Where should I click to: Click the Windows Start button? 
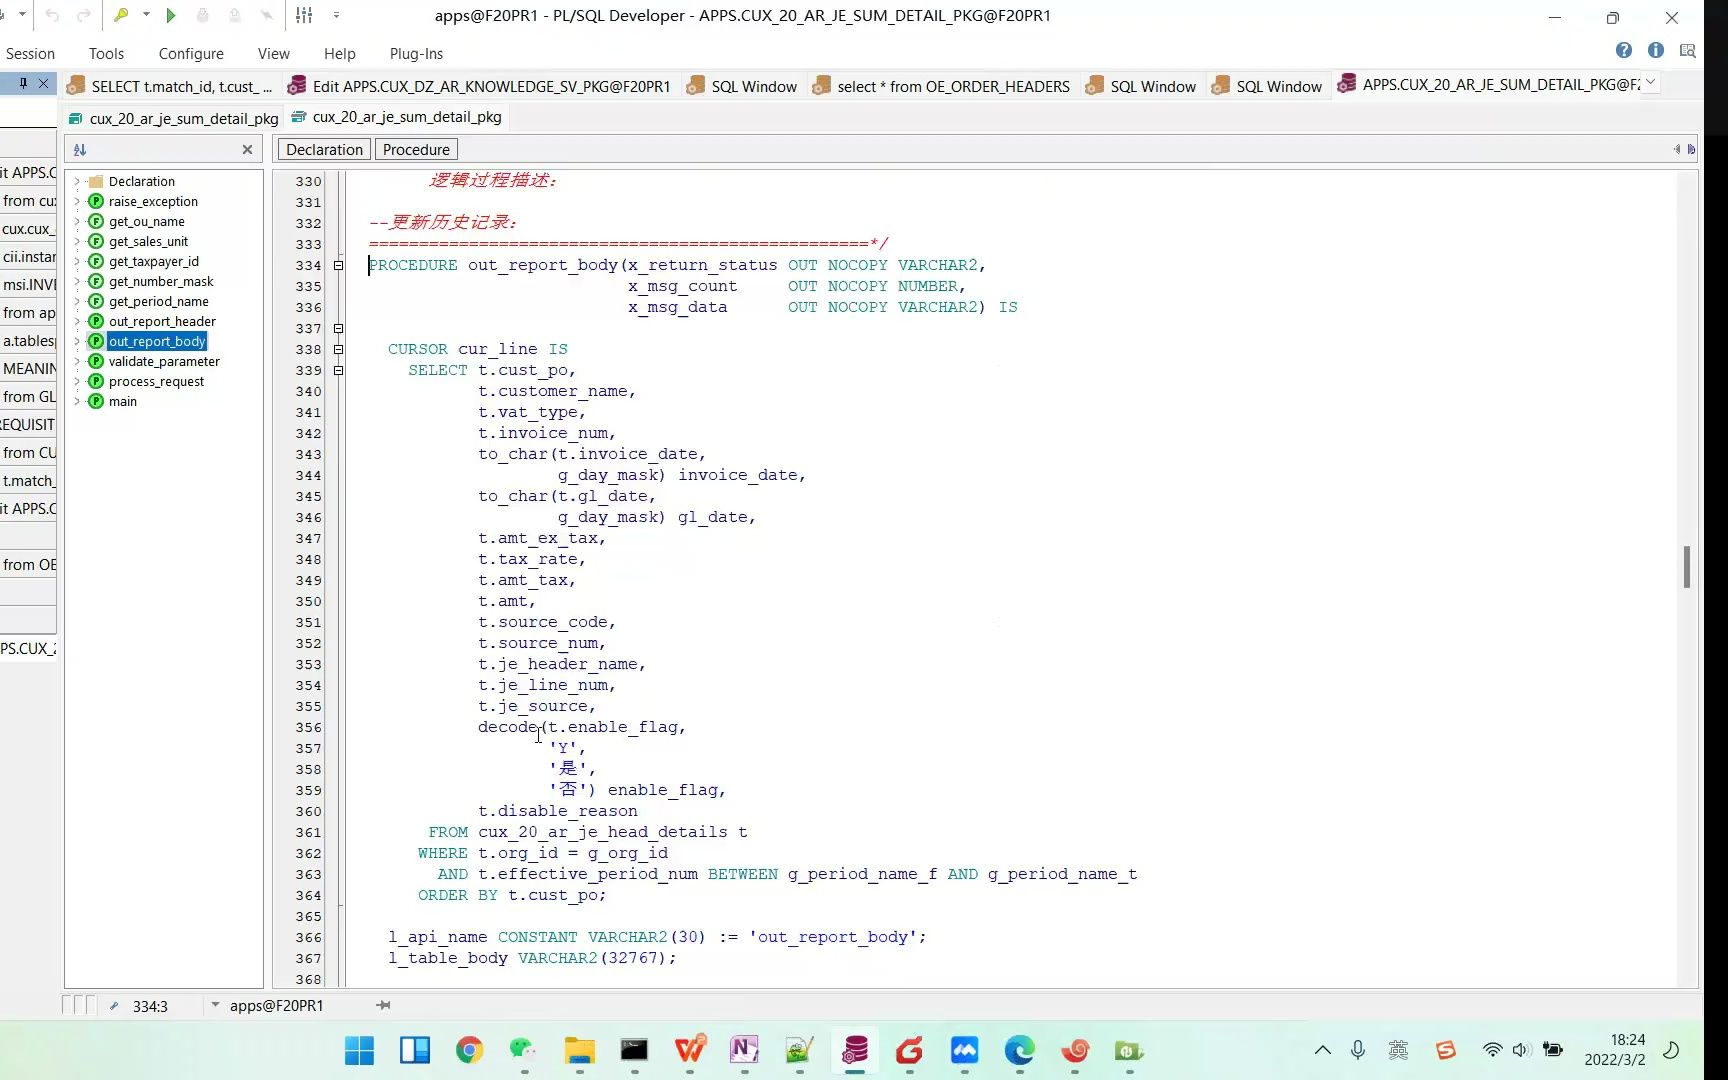pyautogui.click(x=359, y=1050)
